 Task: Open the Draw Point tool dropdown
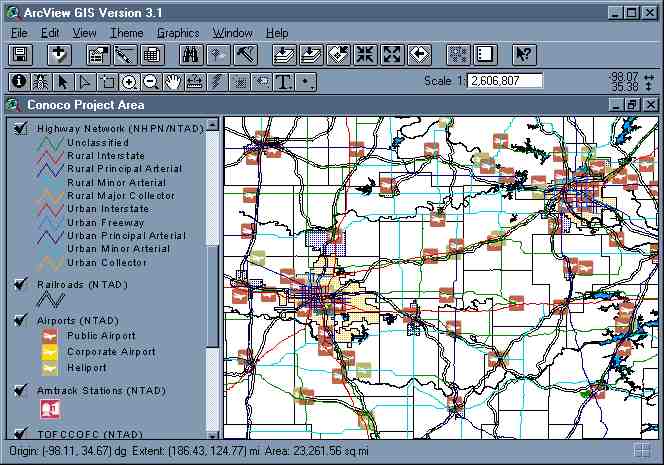click(305, 82)
